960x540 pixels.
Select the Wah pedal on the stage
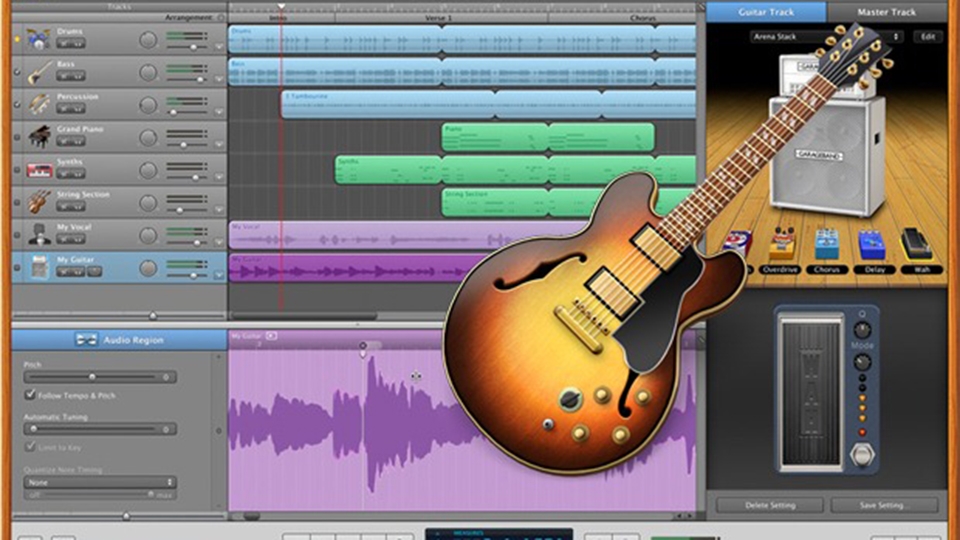(917, 244)
